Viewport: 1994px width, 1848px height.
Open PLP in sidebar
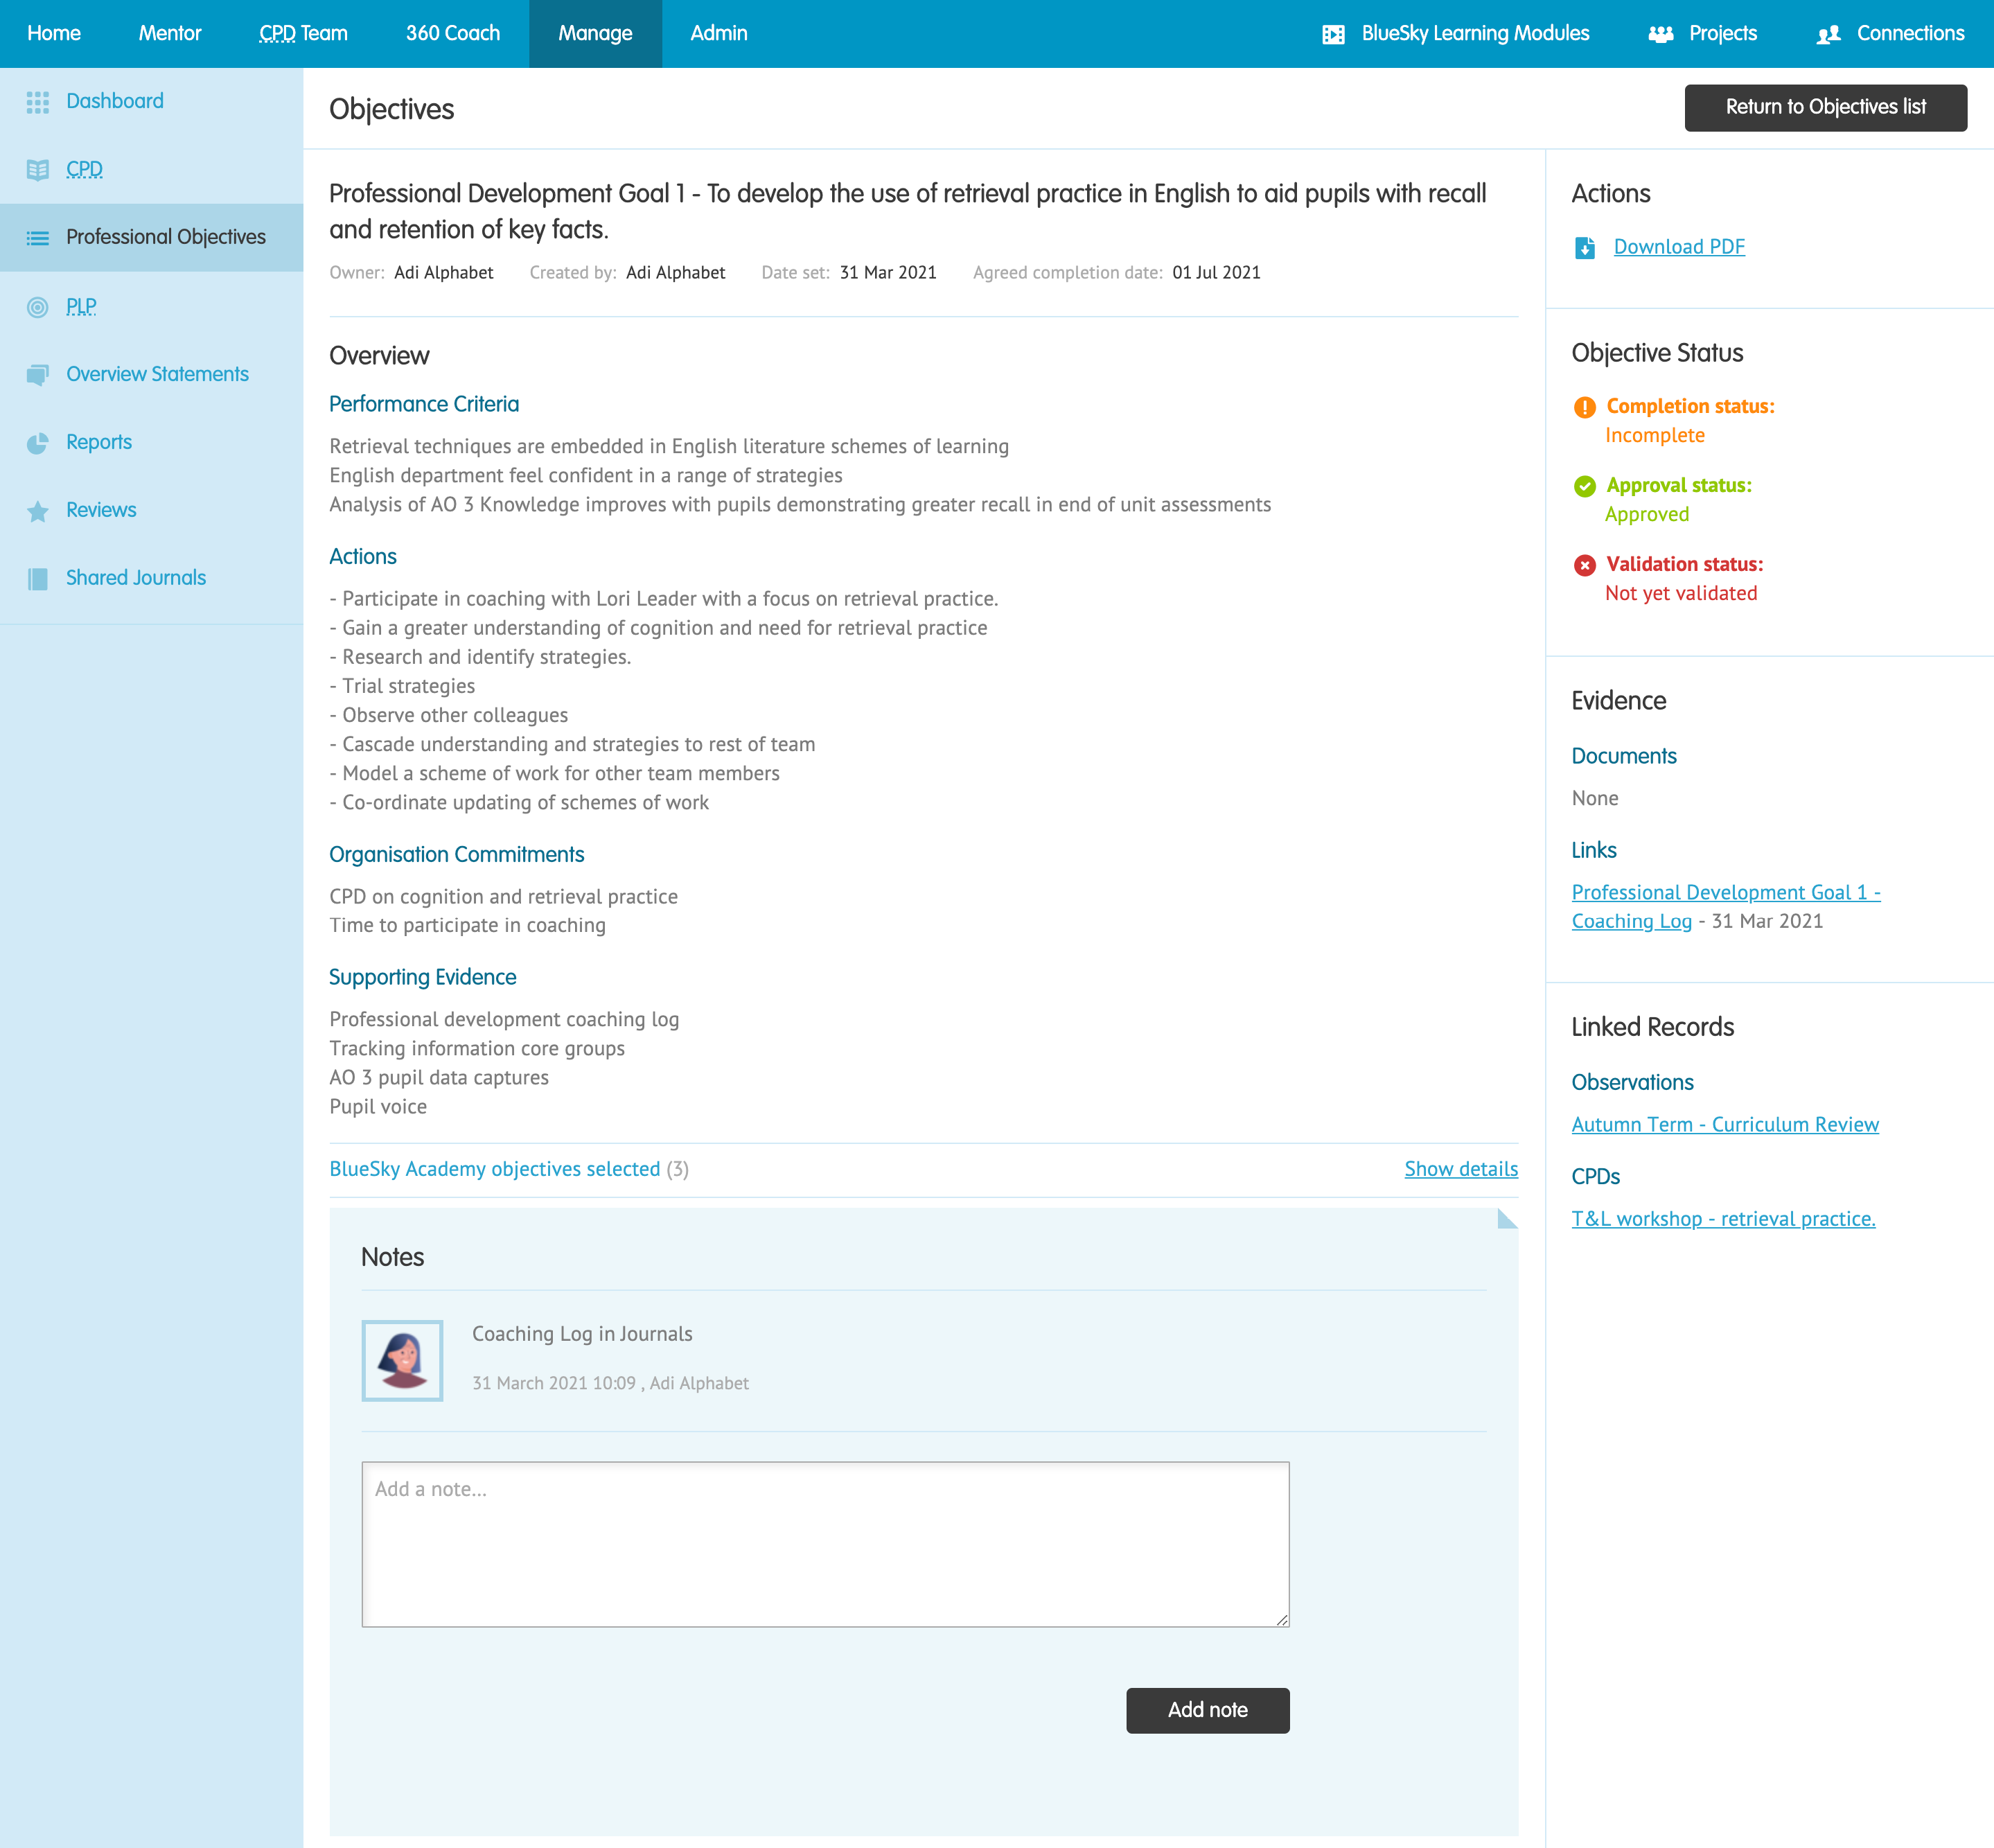81,306
